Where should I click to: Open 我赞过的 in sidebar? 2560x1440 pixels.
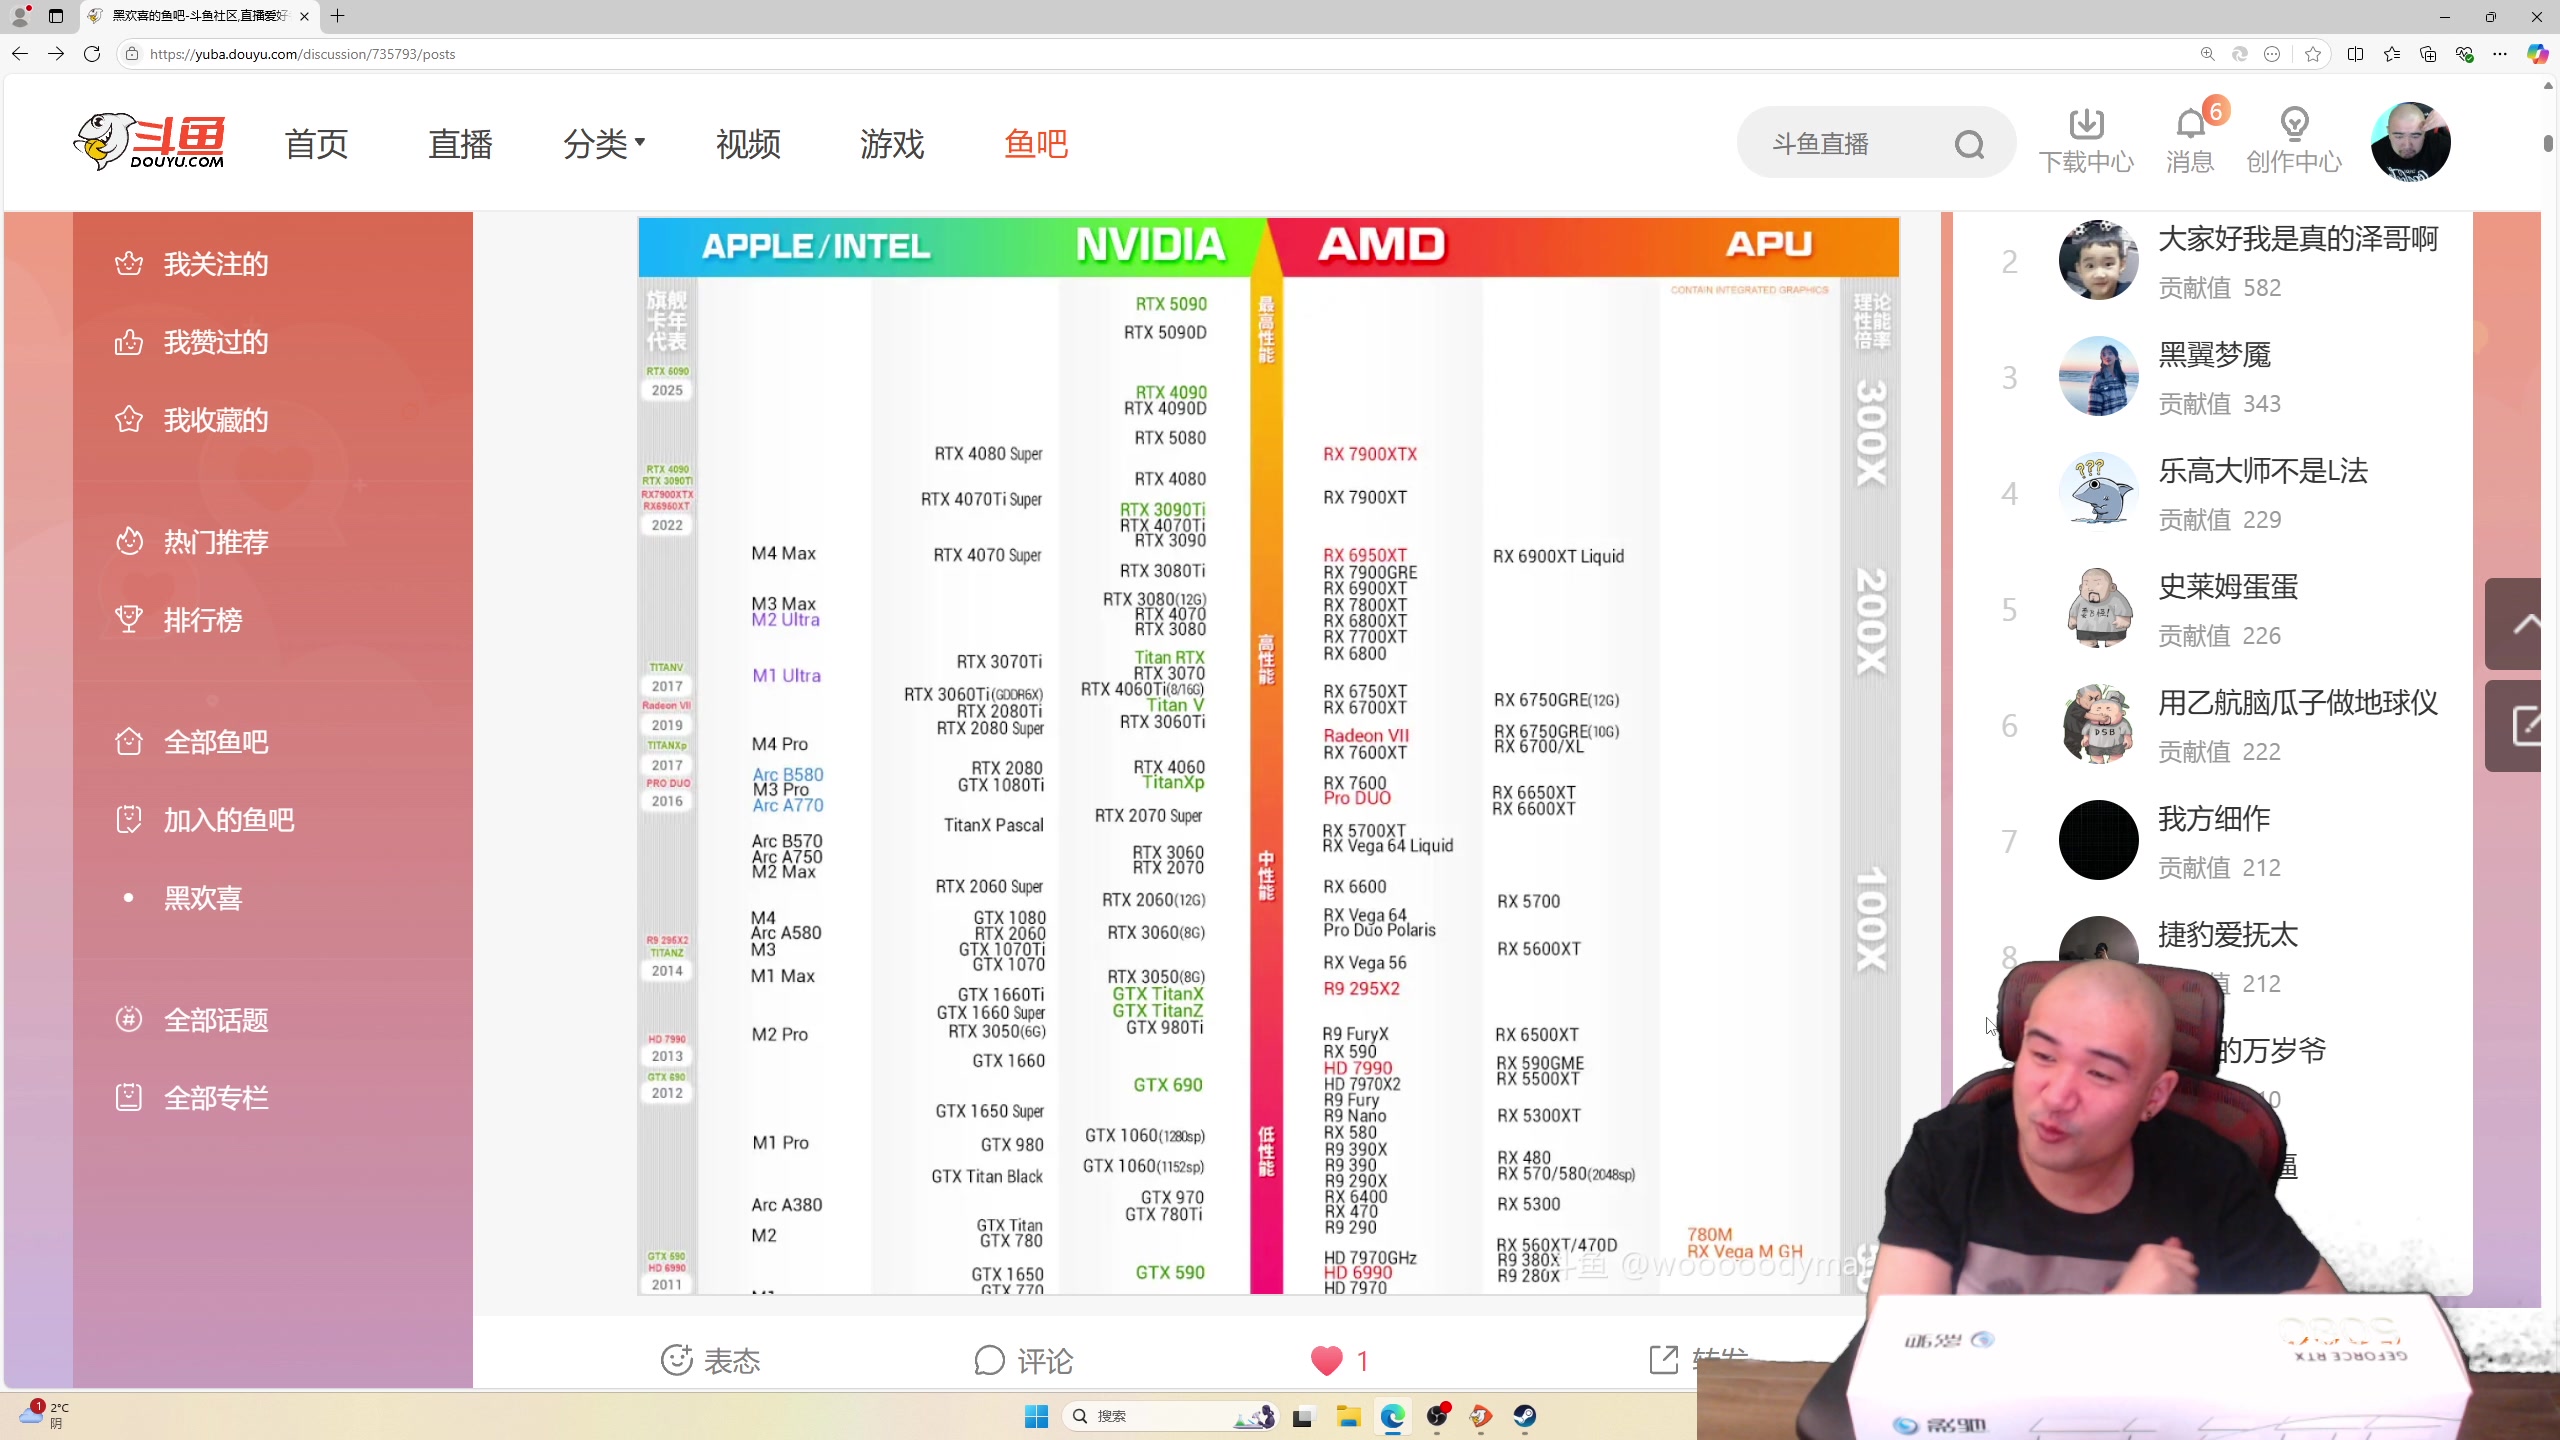tap(216, 342)
